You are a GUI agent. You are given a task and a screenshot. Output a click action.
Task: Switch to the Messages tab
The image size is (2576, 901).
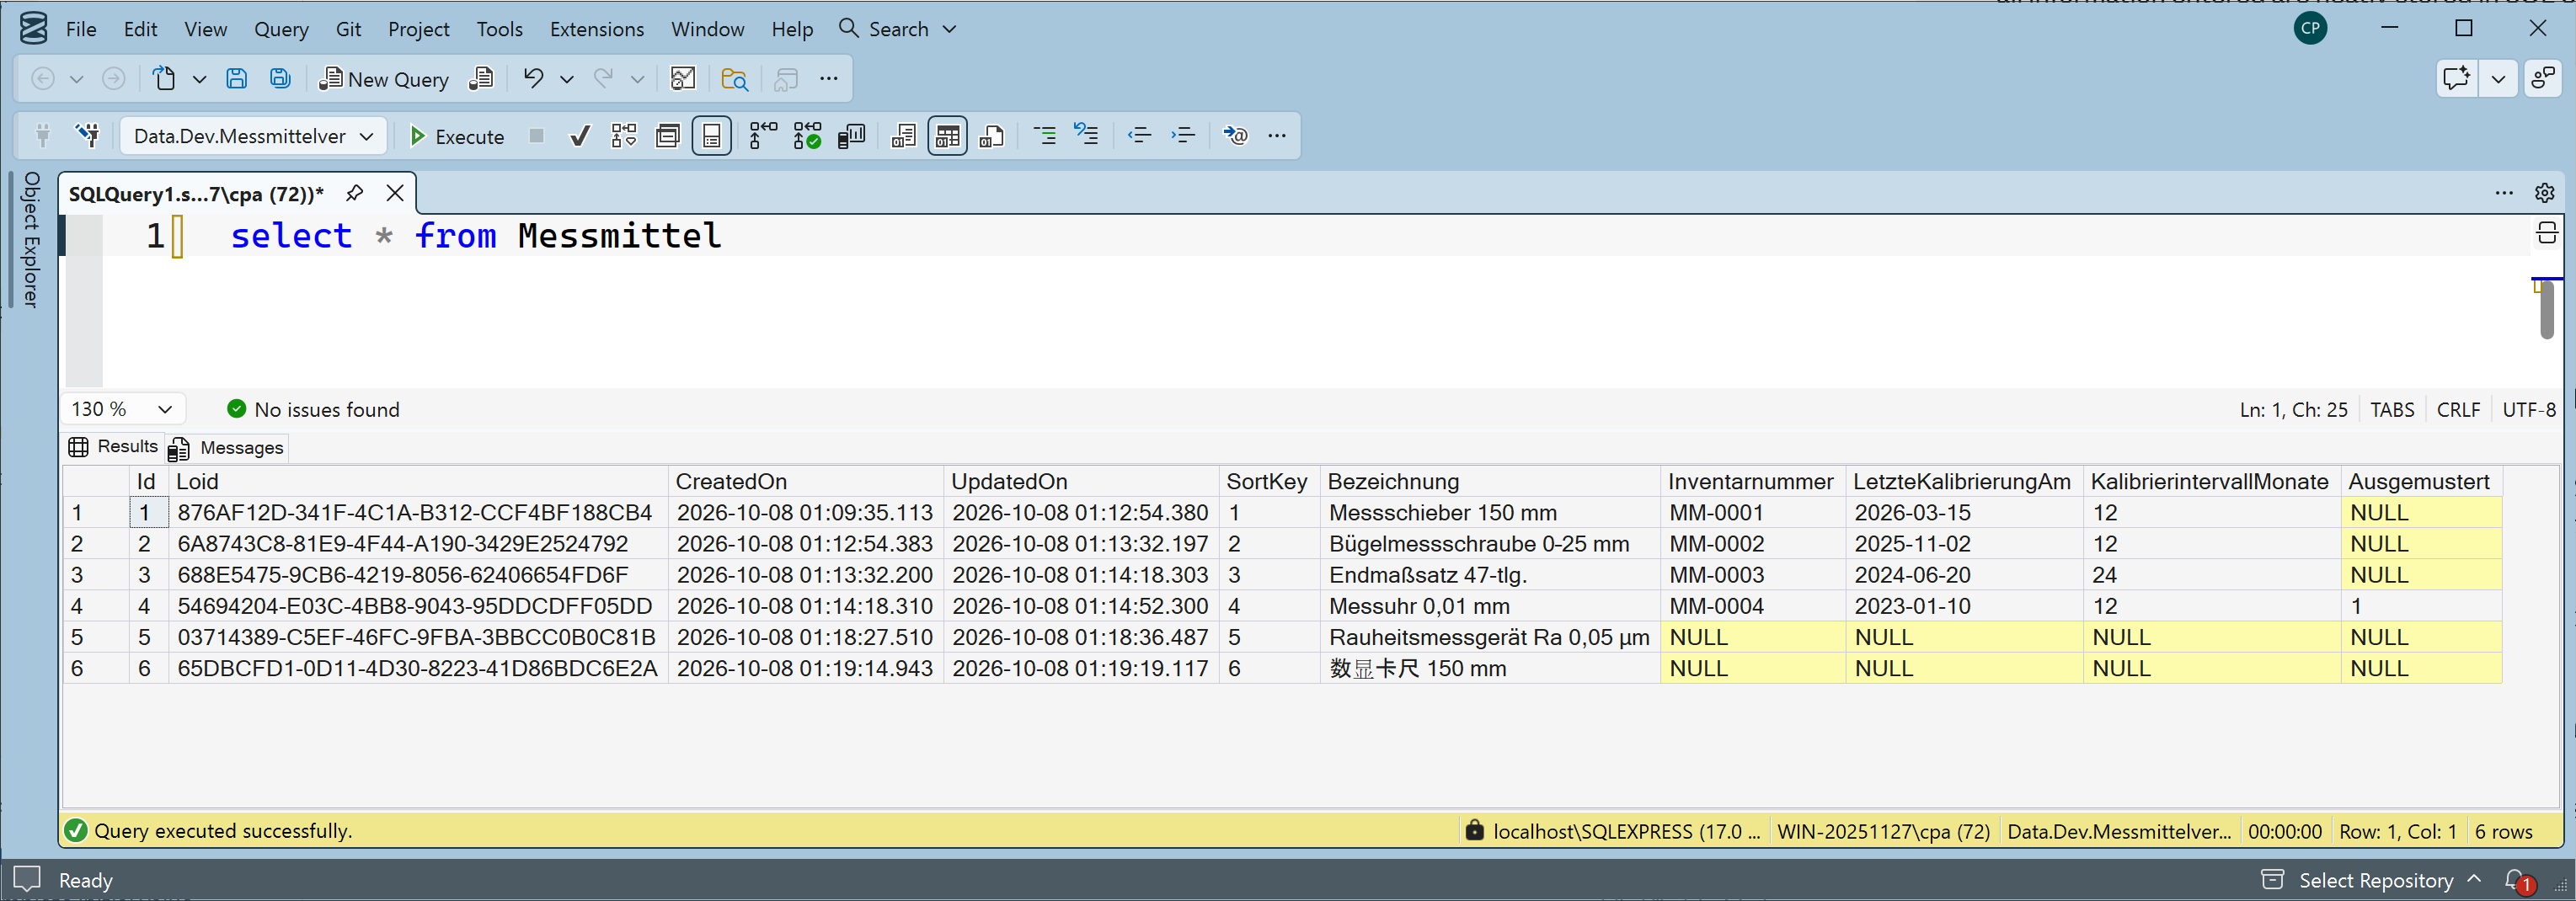click(227, 448)
